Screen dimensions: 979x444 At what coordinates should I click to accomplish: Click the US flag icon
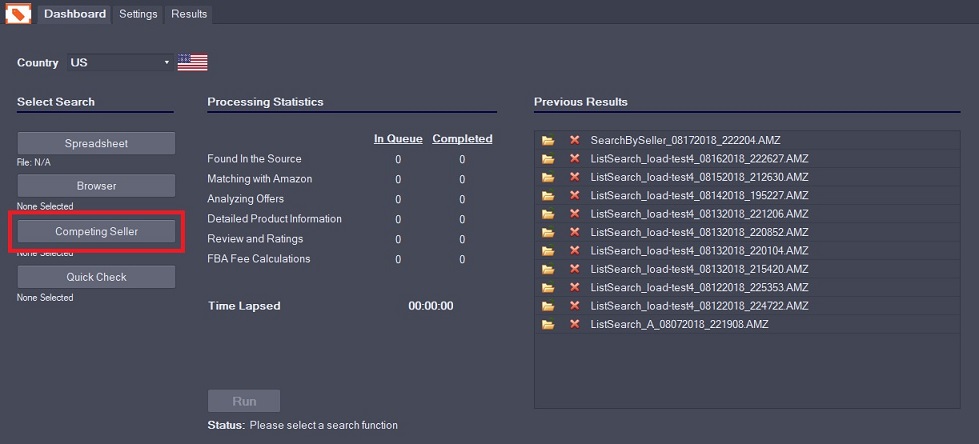(192, 62)
